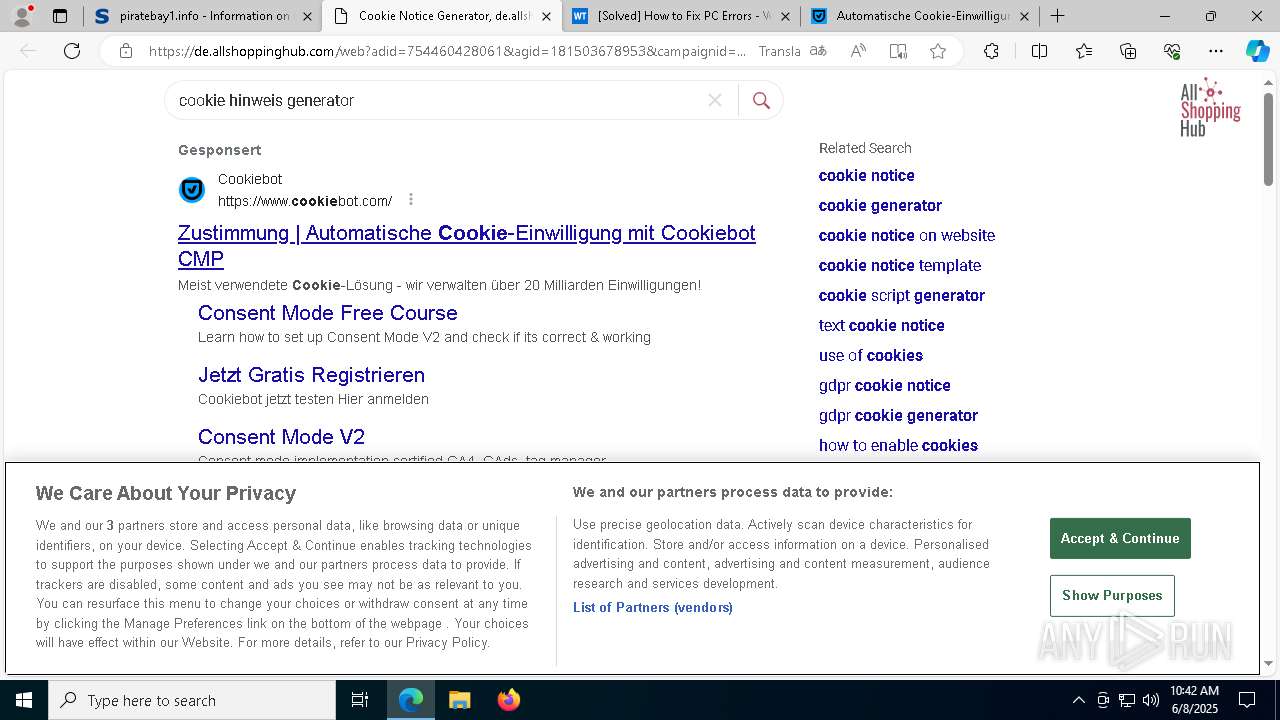Open List of Partners (vendors) link
This screenshot has height=720, width=1280.
tap(653, 607)
